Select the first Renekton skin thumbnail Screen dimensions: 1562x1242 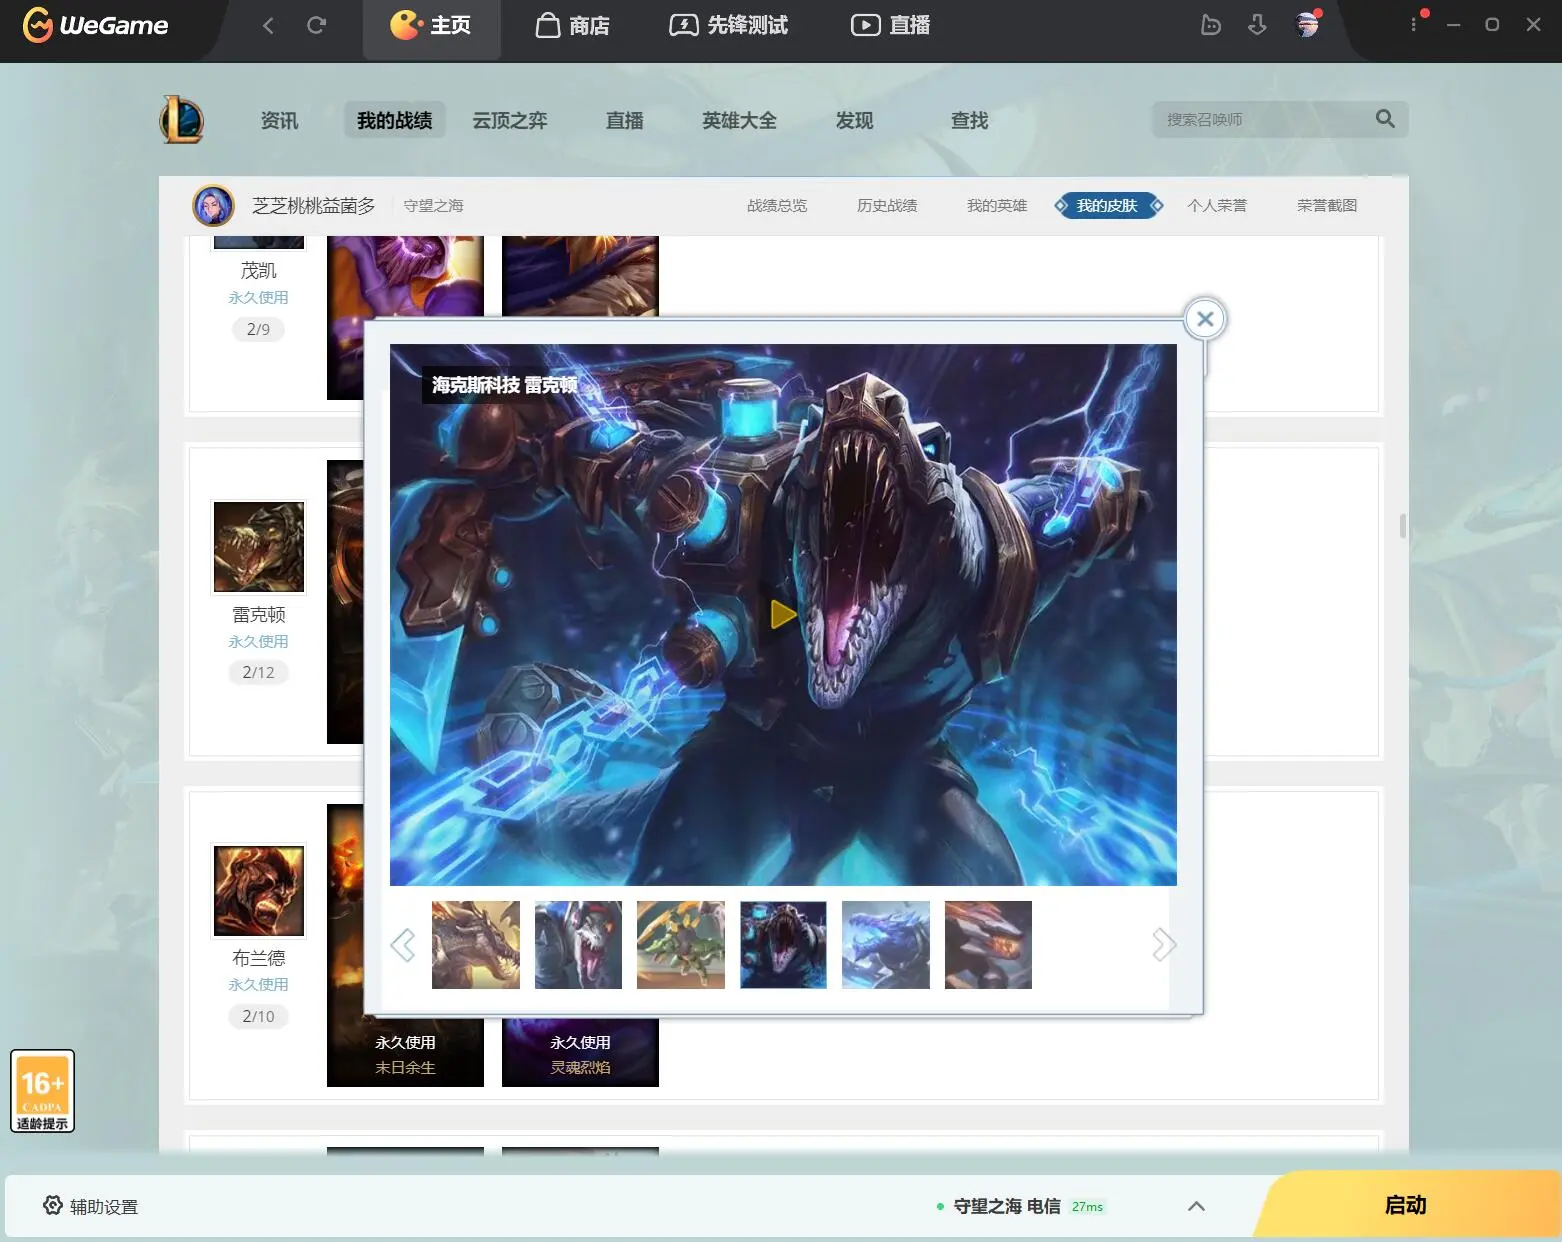pos(476,945)
